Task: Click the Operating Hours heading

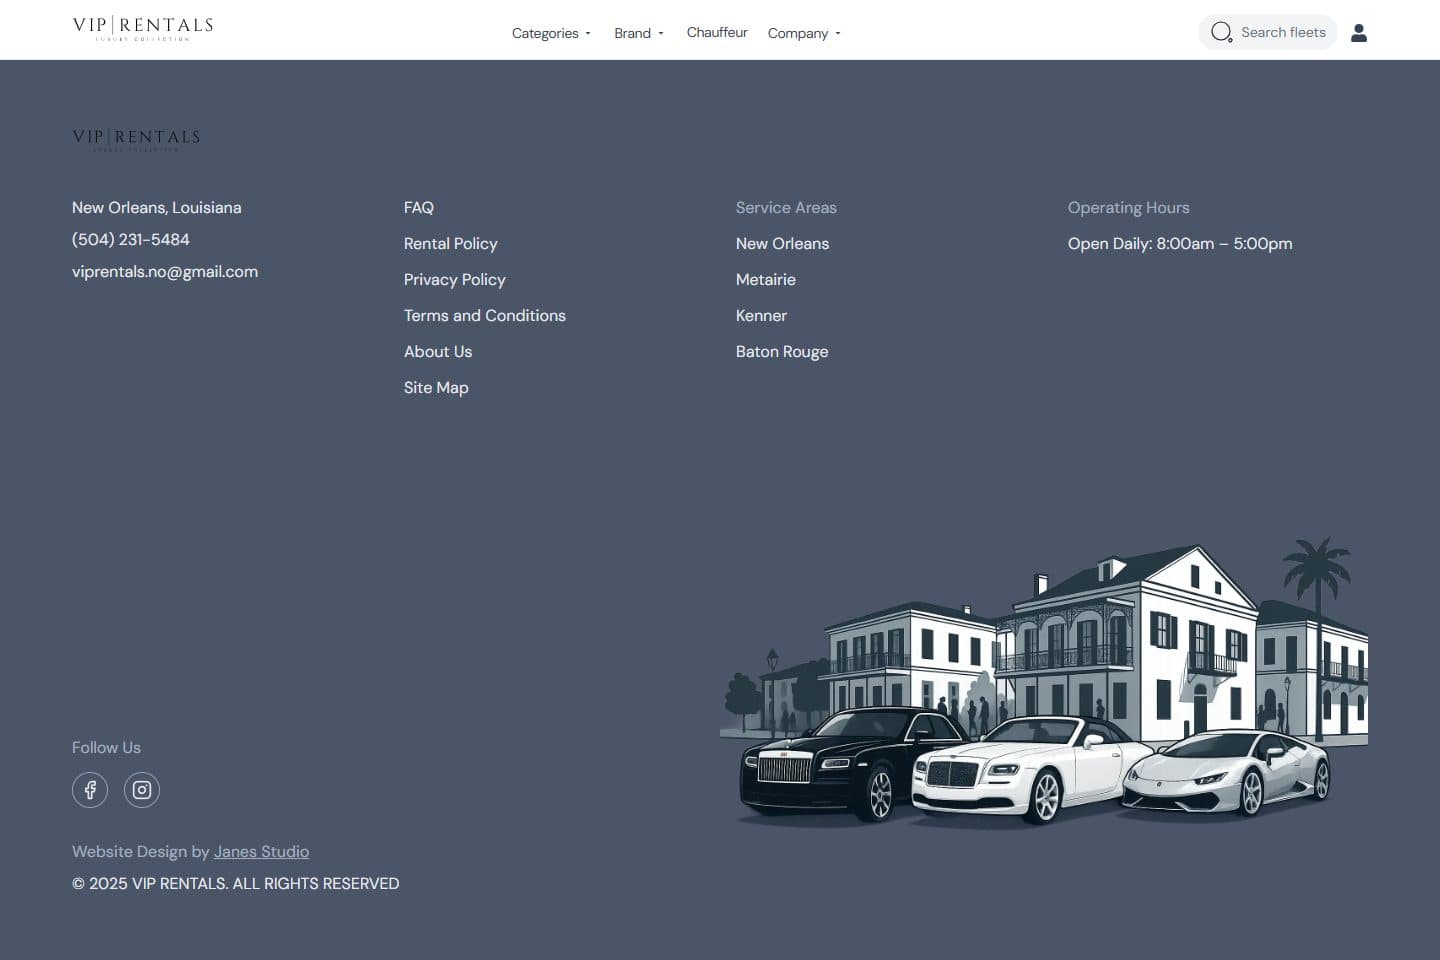Action: coord(1129,207)
